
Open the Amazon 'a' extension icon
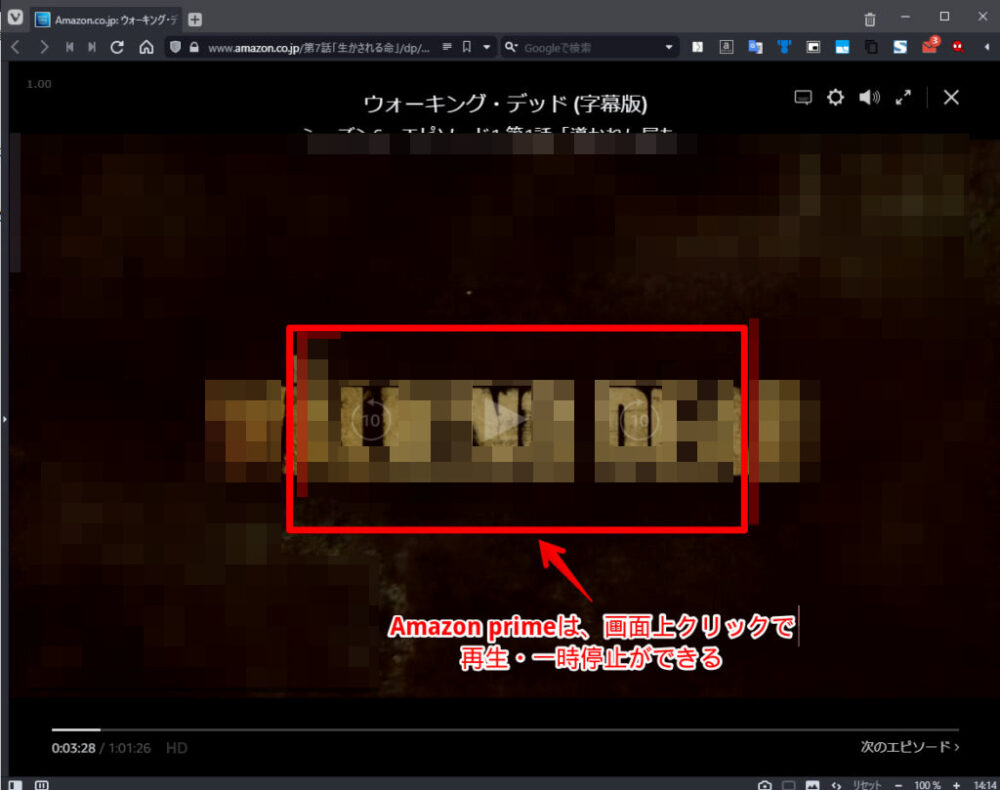pyautogui.click(x=726, y=47)
